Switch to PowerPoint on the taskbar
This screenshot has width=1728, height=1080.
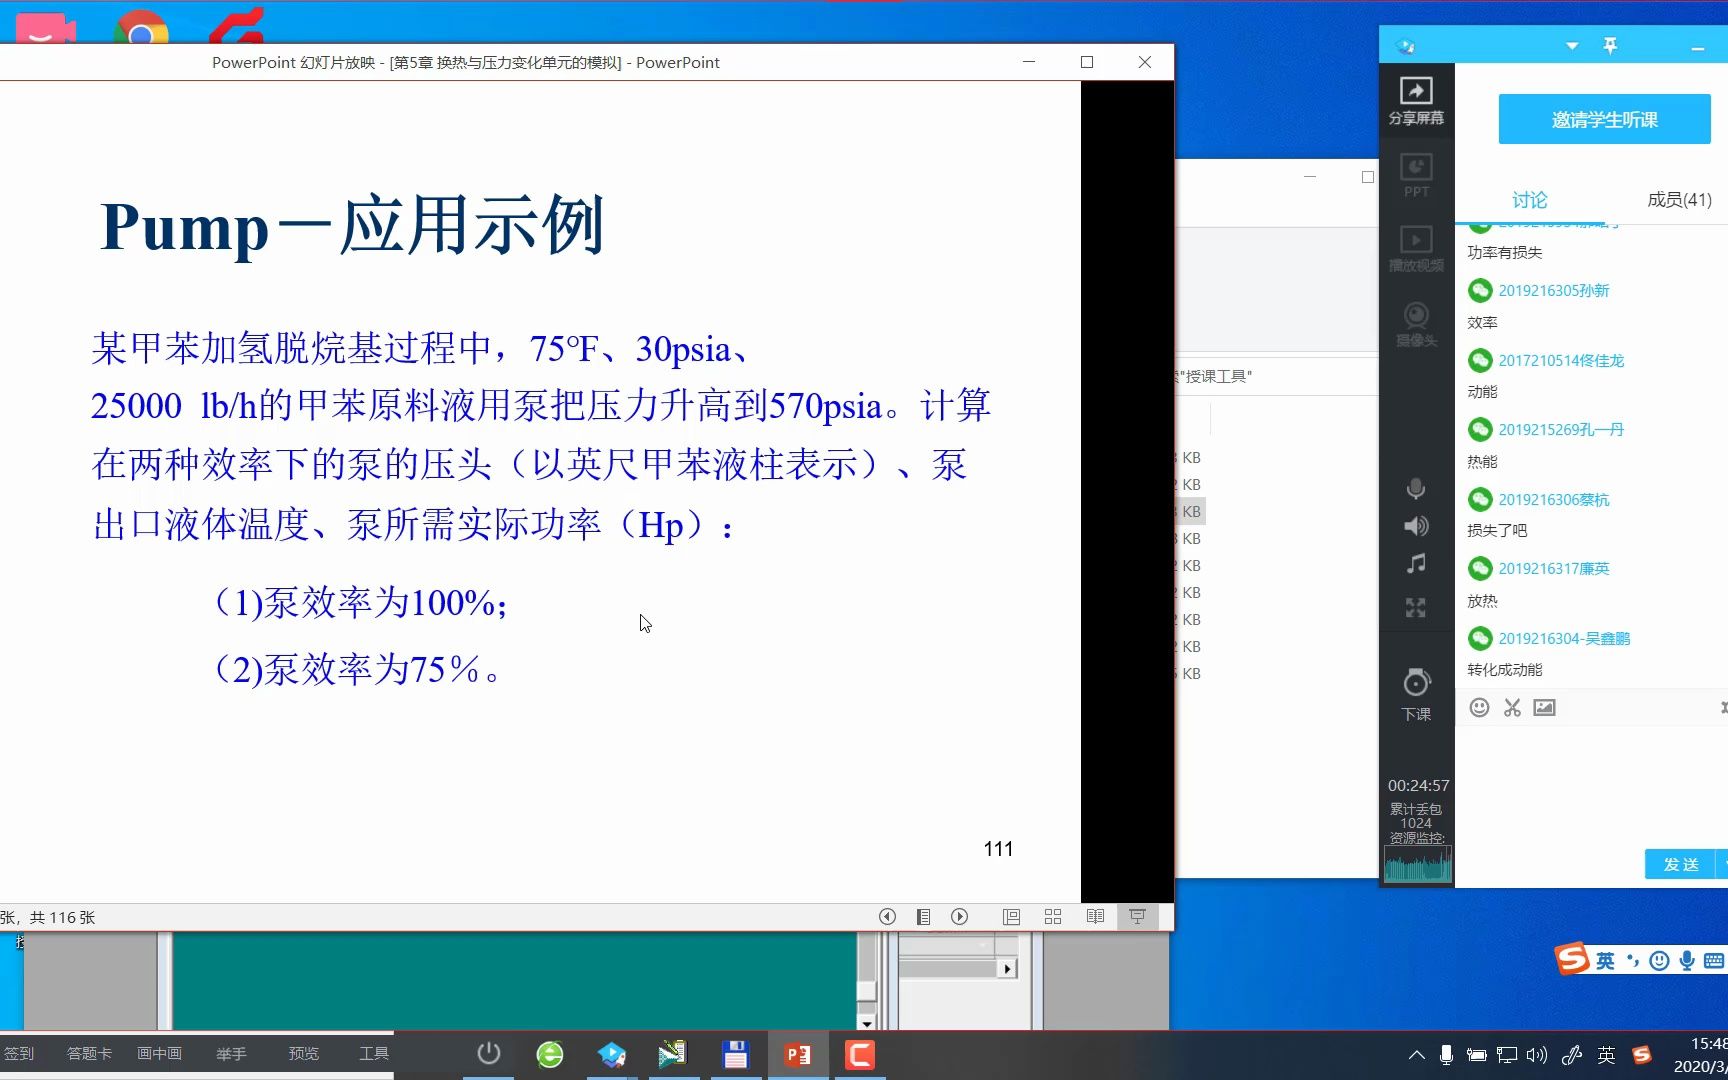click(798, 1054)
